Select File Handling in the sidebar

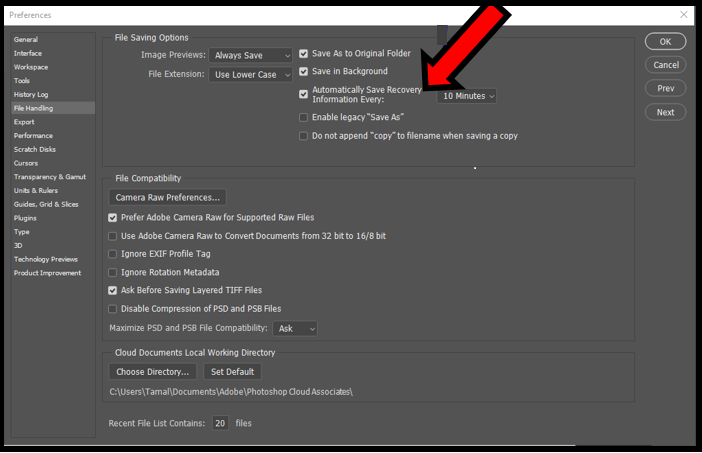[53, 108]
